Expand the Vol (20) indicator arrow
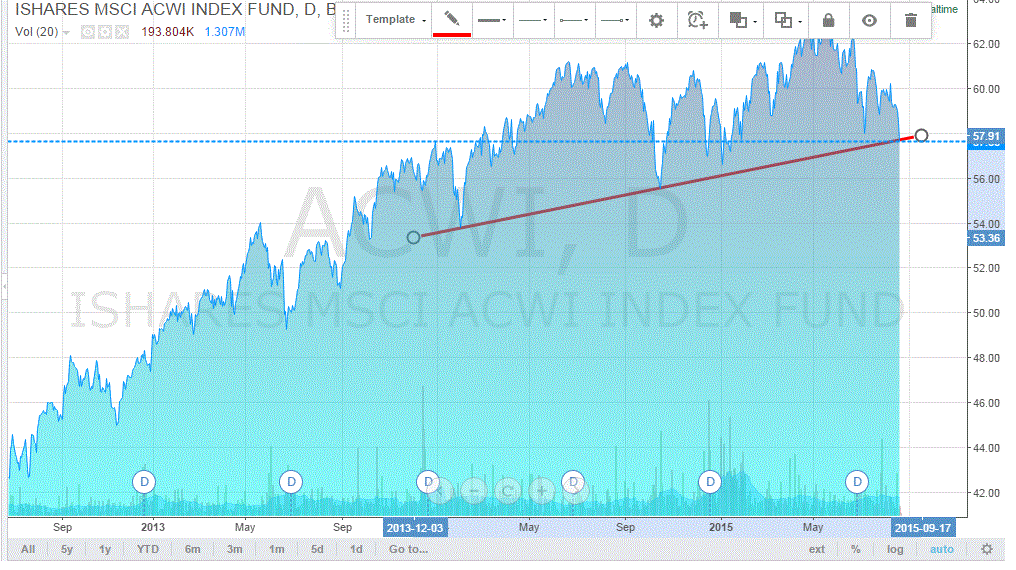1016x570 pixels. [x=66, y=32]
